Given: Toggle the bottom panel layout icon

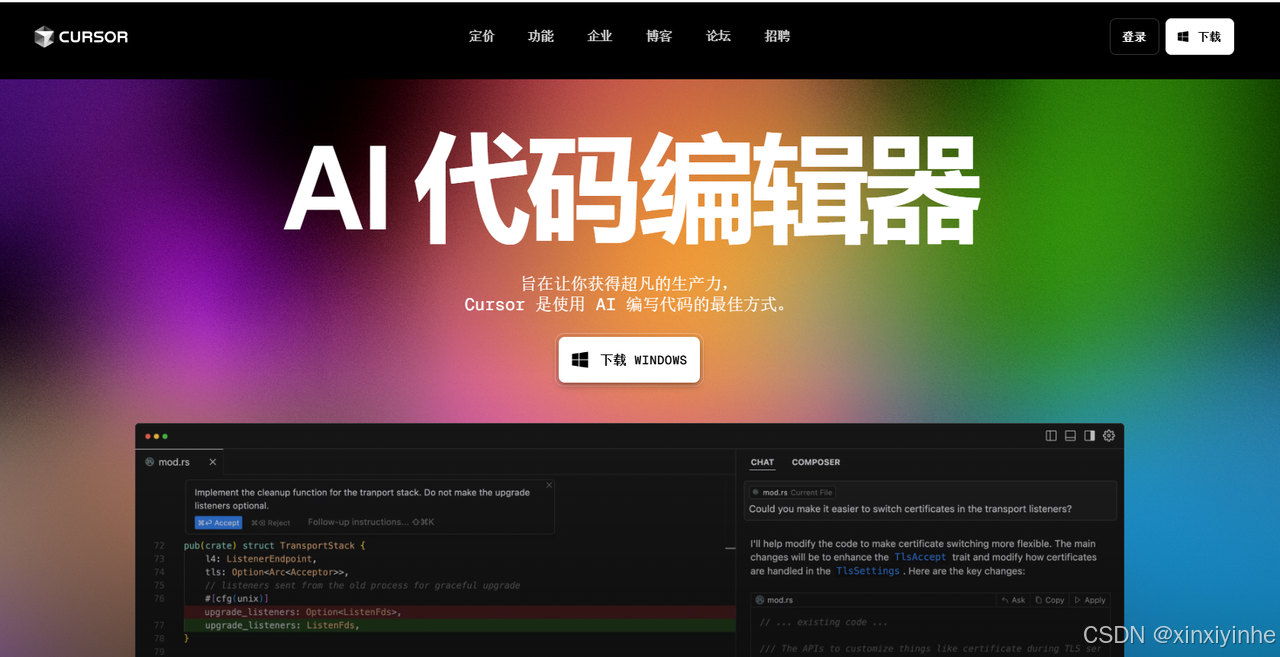Looking at the screenshot, I should click(1070, 435).
